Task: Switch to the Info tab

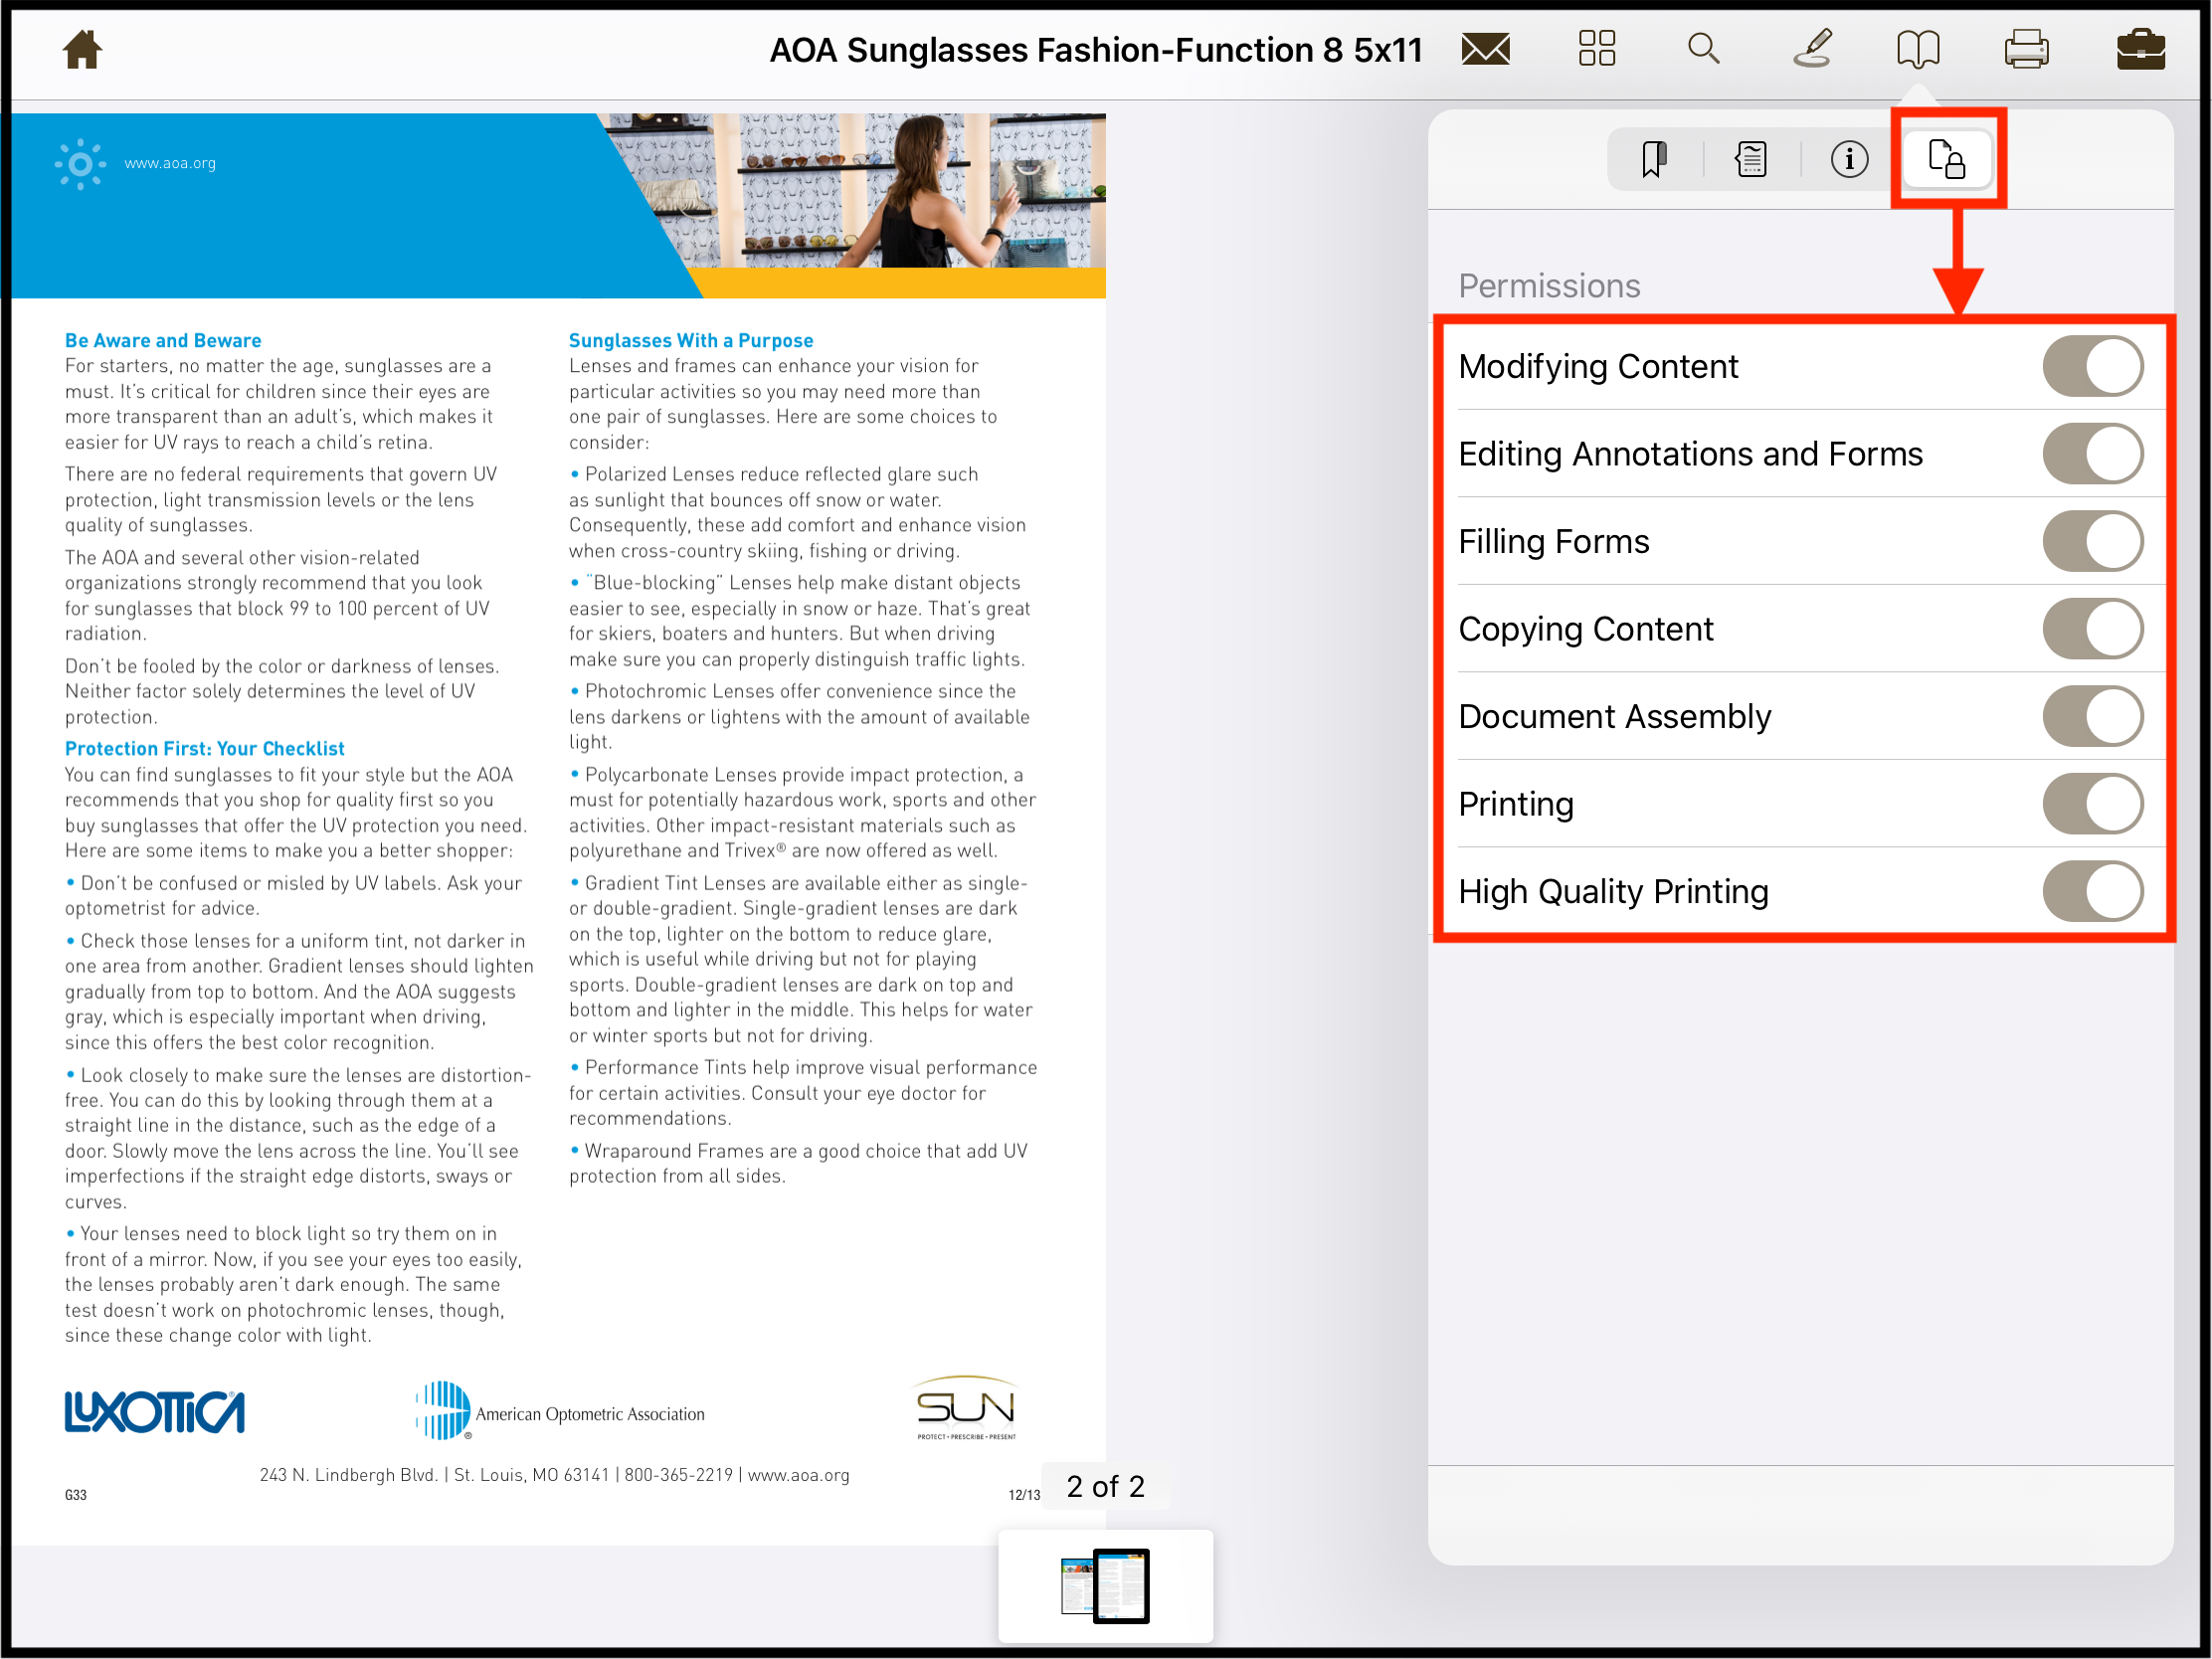Action: pos(1849,159)
